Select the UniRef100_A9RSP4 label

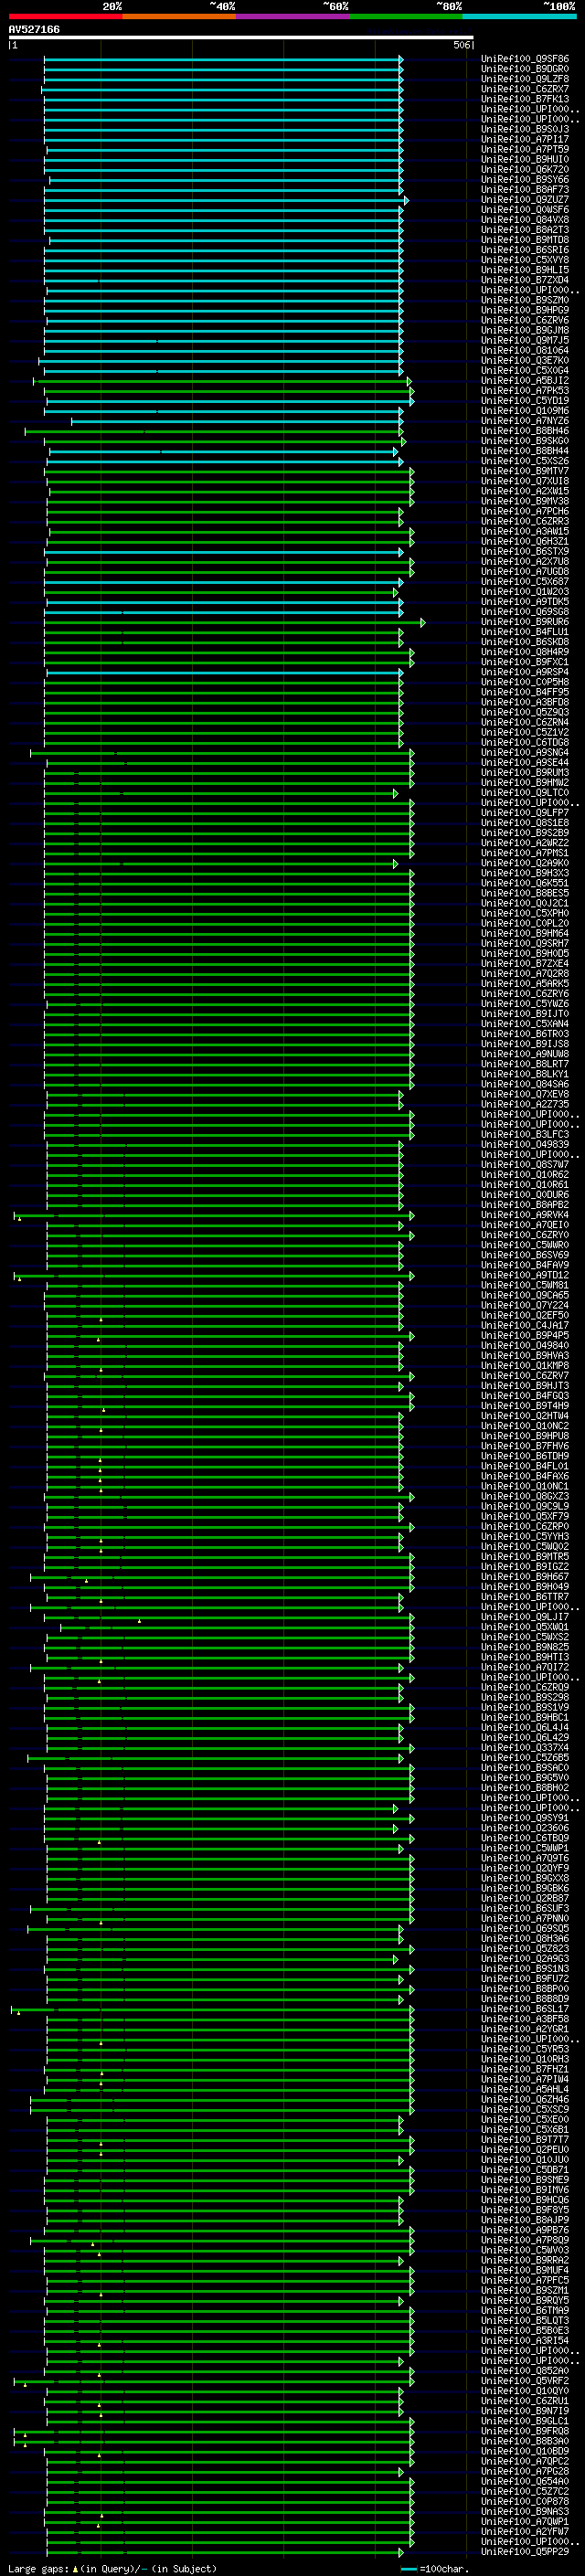click(525, 672)
